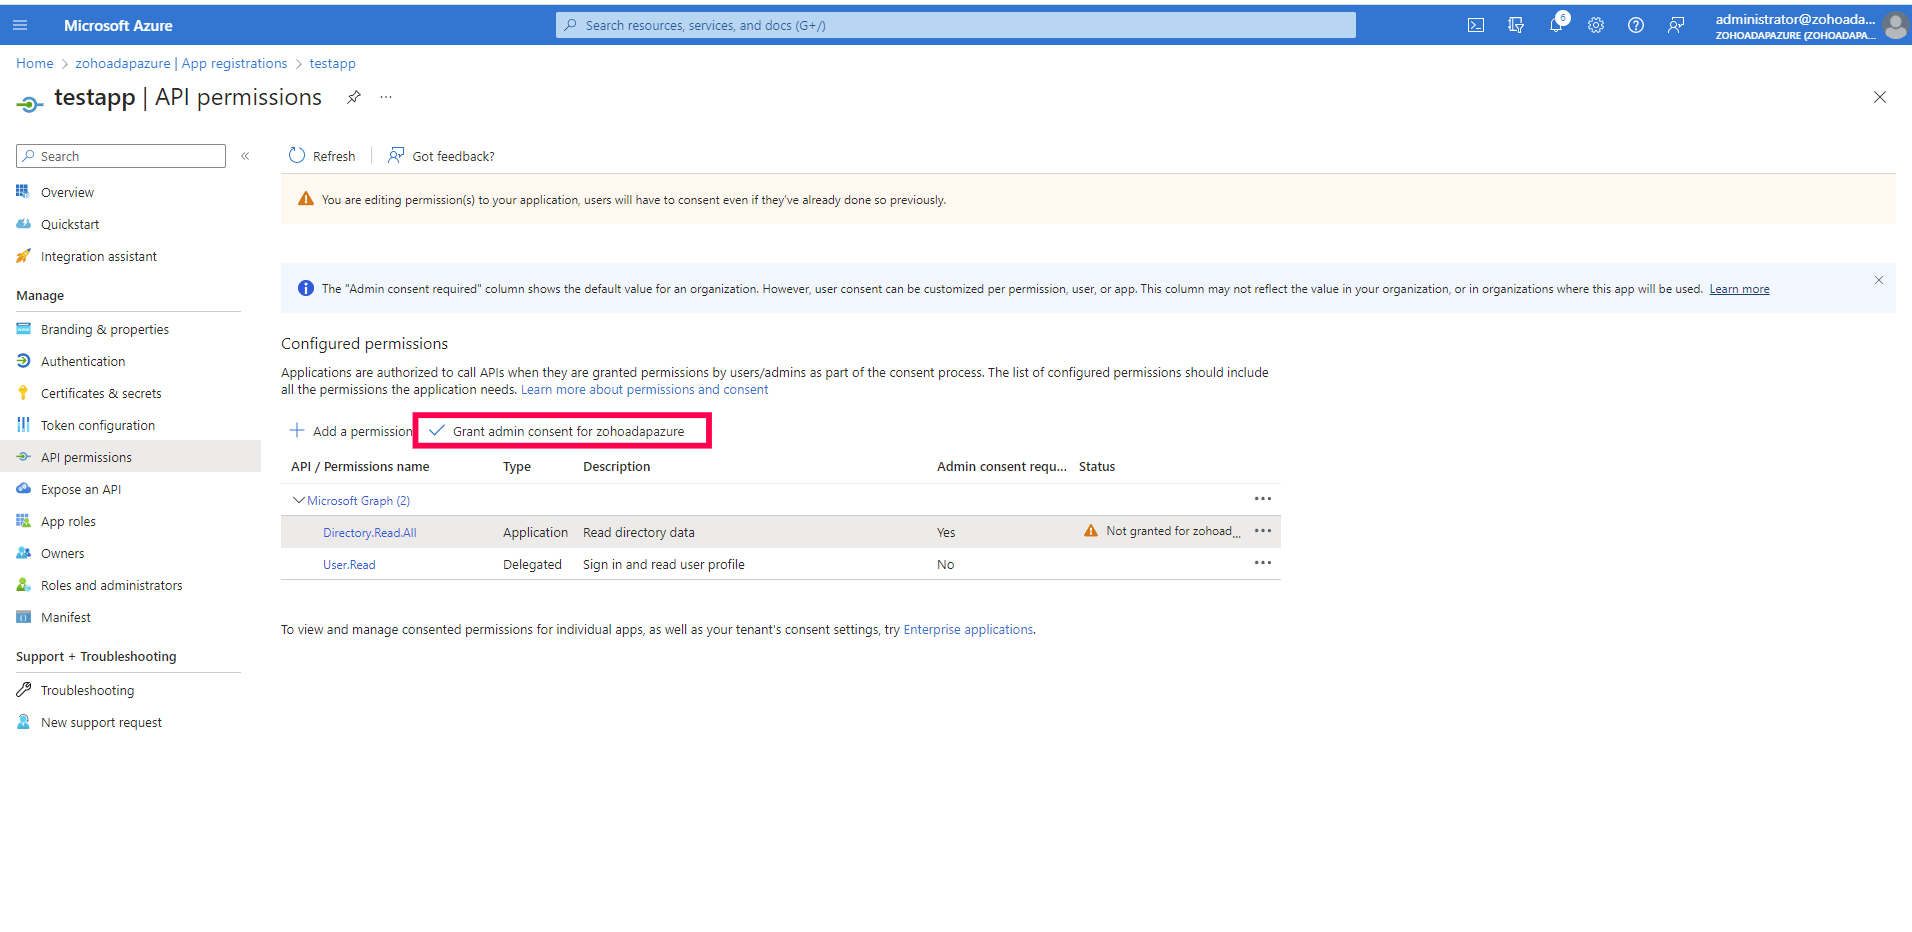Screen dimensions: 1912x932
Task: Collapse the left navigation pane
Action: click(245, 156)
